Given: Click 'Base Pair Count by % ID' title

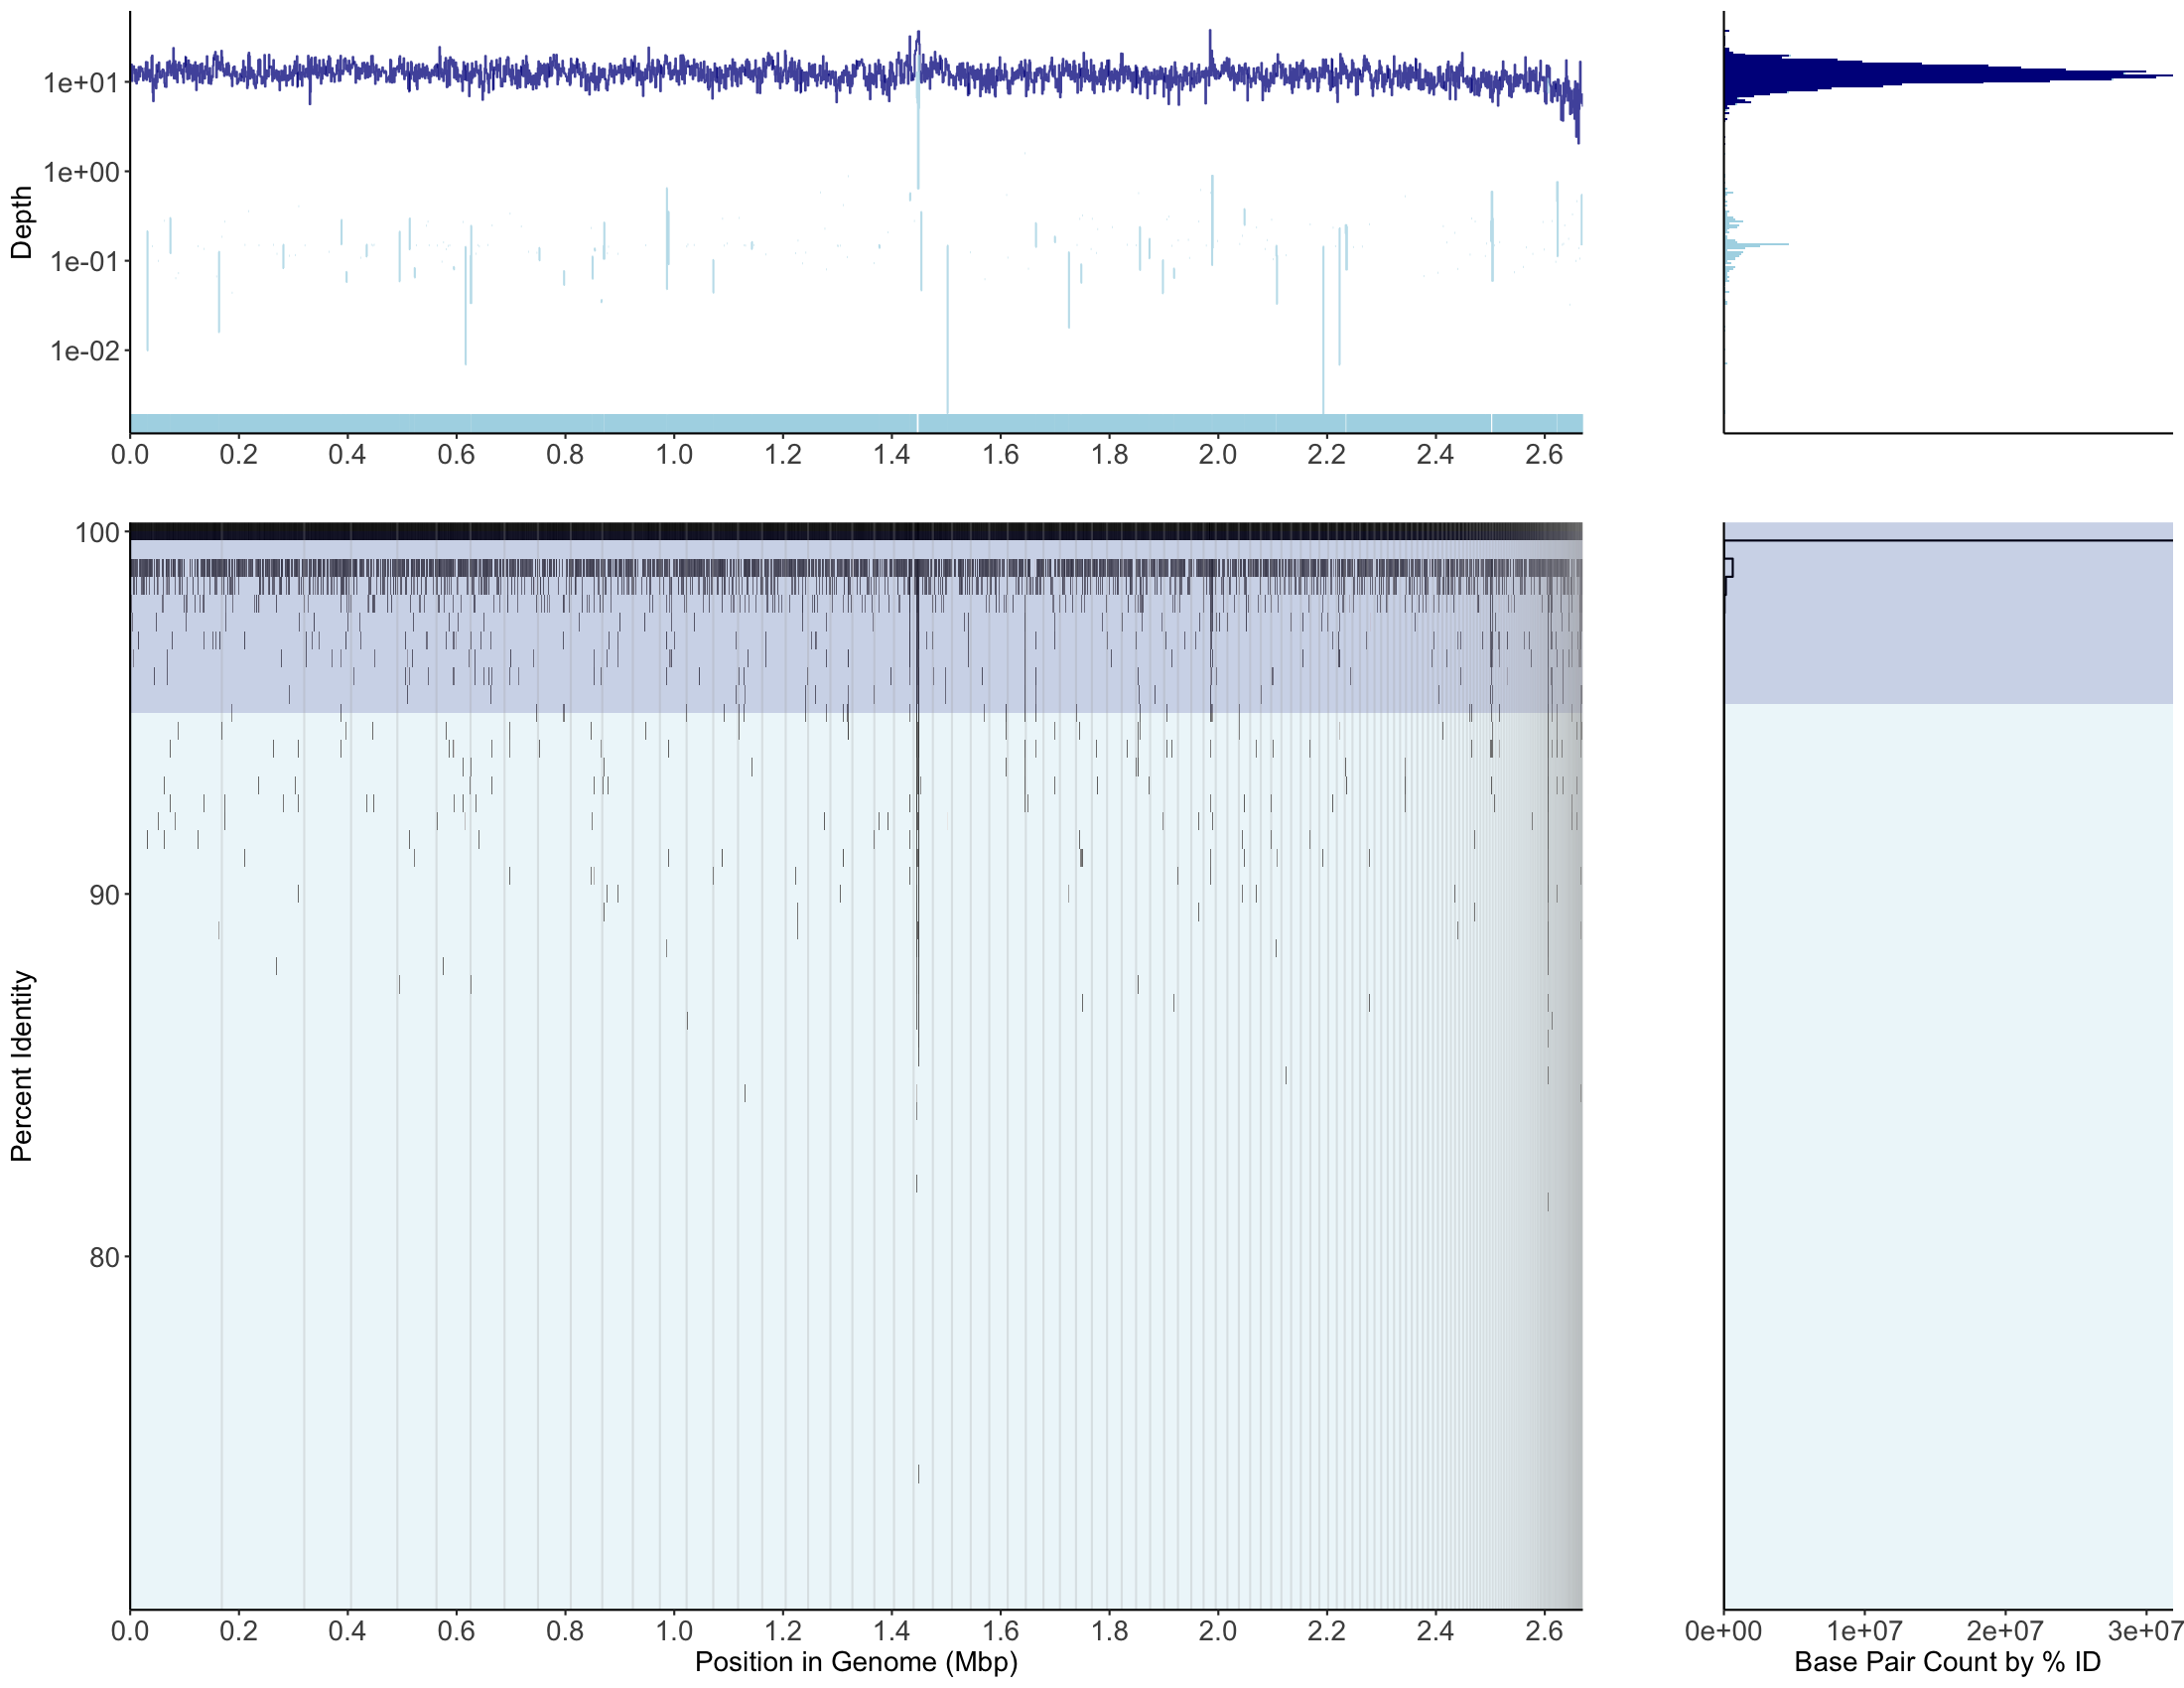Looking at the screenshot, I should 1947,1661.
